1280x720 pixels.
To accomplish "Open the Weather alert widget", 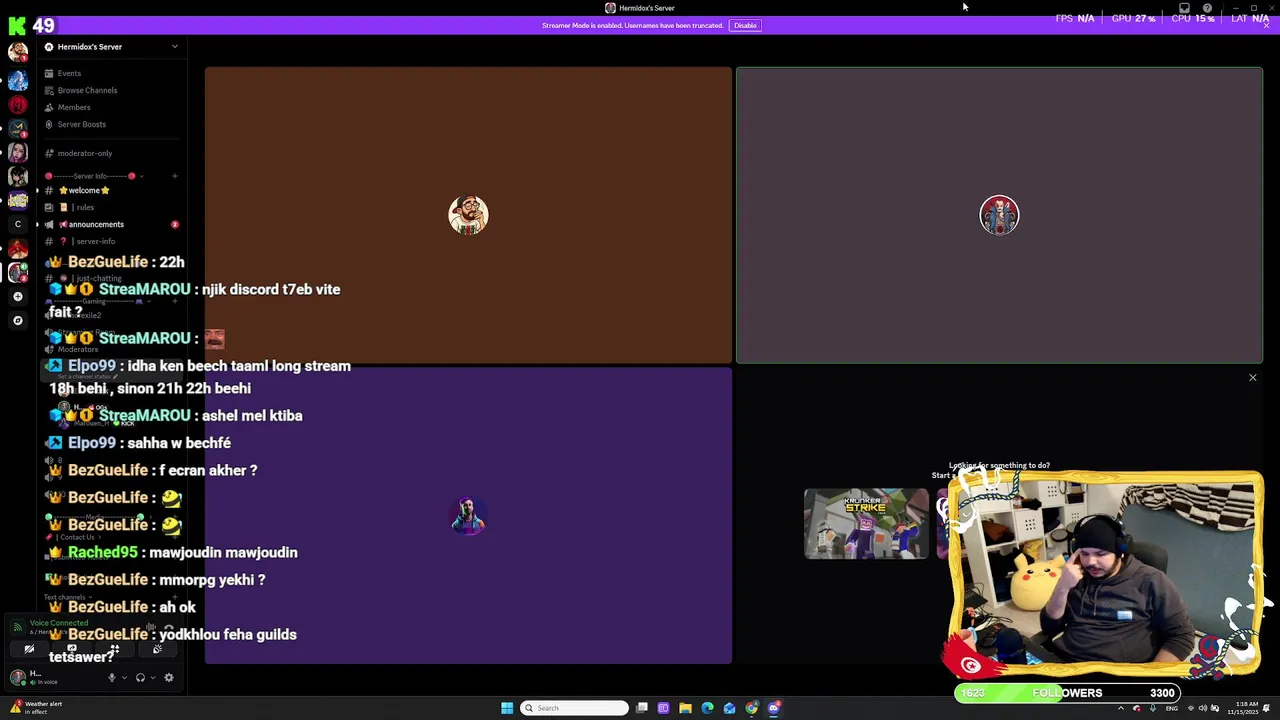I will pyautogui.click(x=36, y=708).
